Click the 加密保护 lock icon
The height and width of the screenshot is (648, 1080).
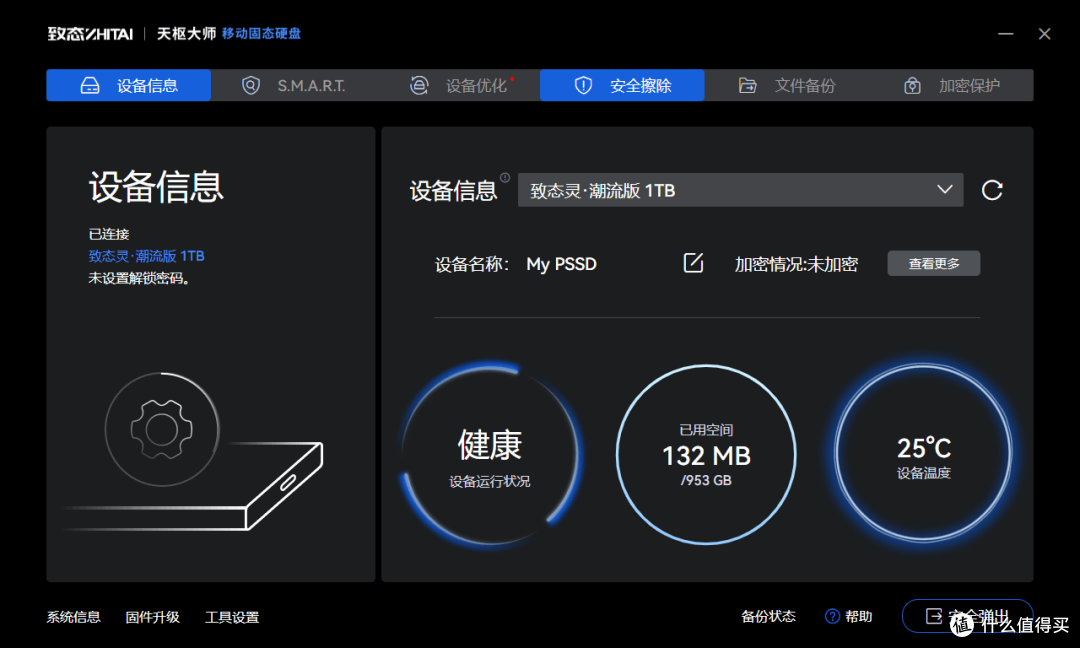[912, 85]
